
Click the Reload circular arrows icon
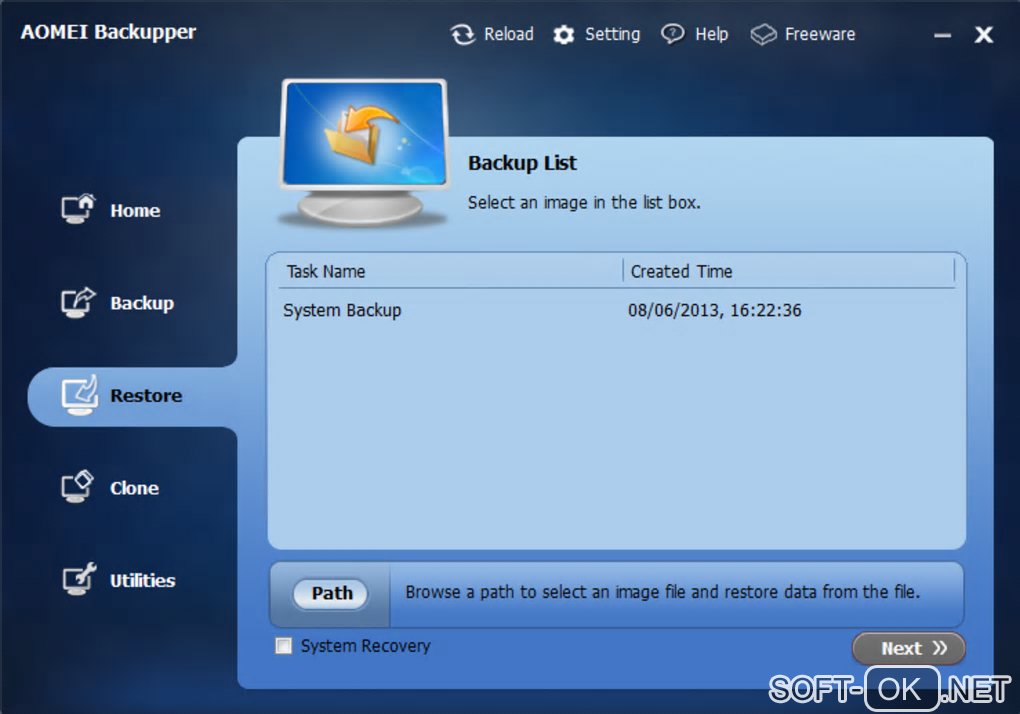tap(463, 34)
